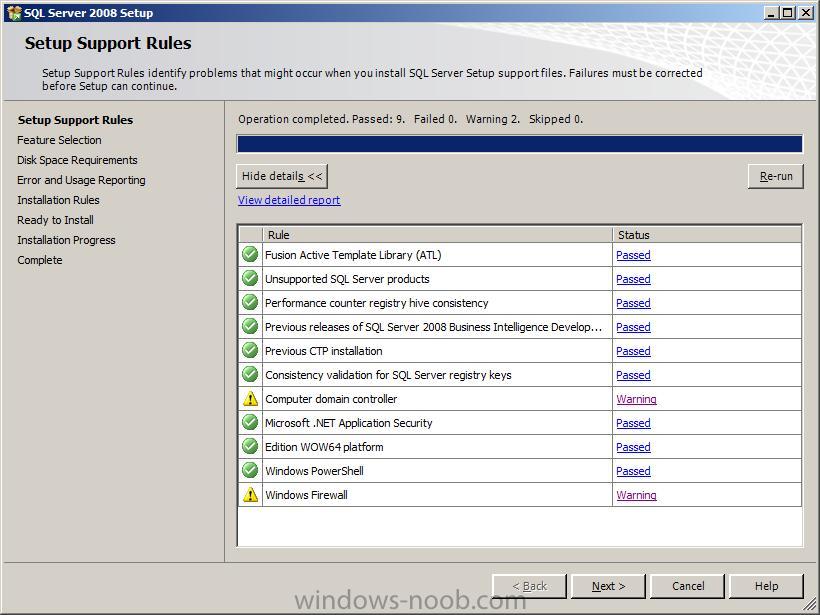Click the green check beside Microsoft .NET Application Security
The width and height of the screenshot is (820, 615).
[250, 423]
